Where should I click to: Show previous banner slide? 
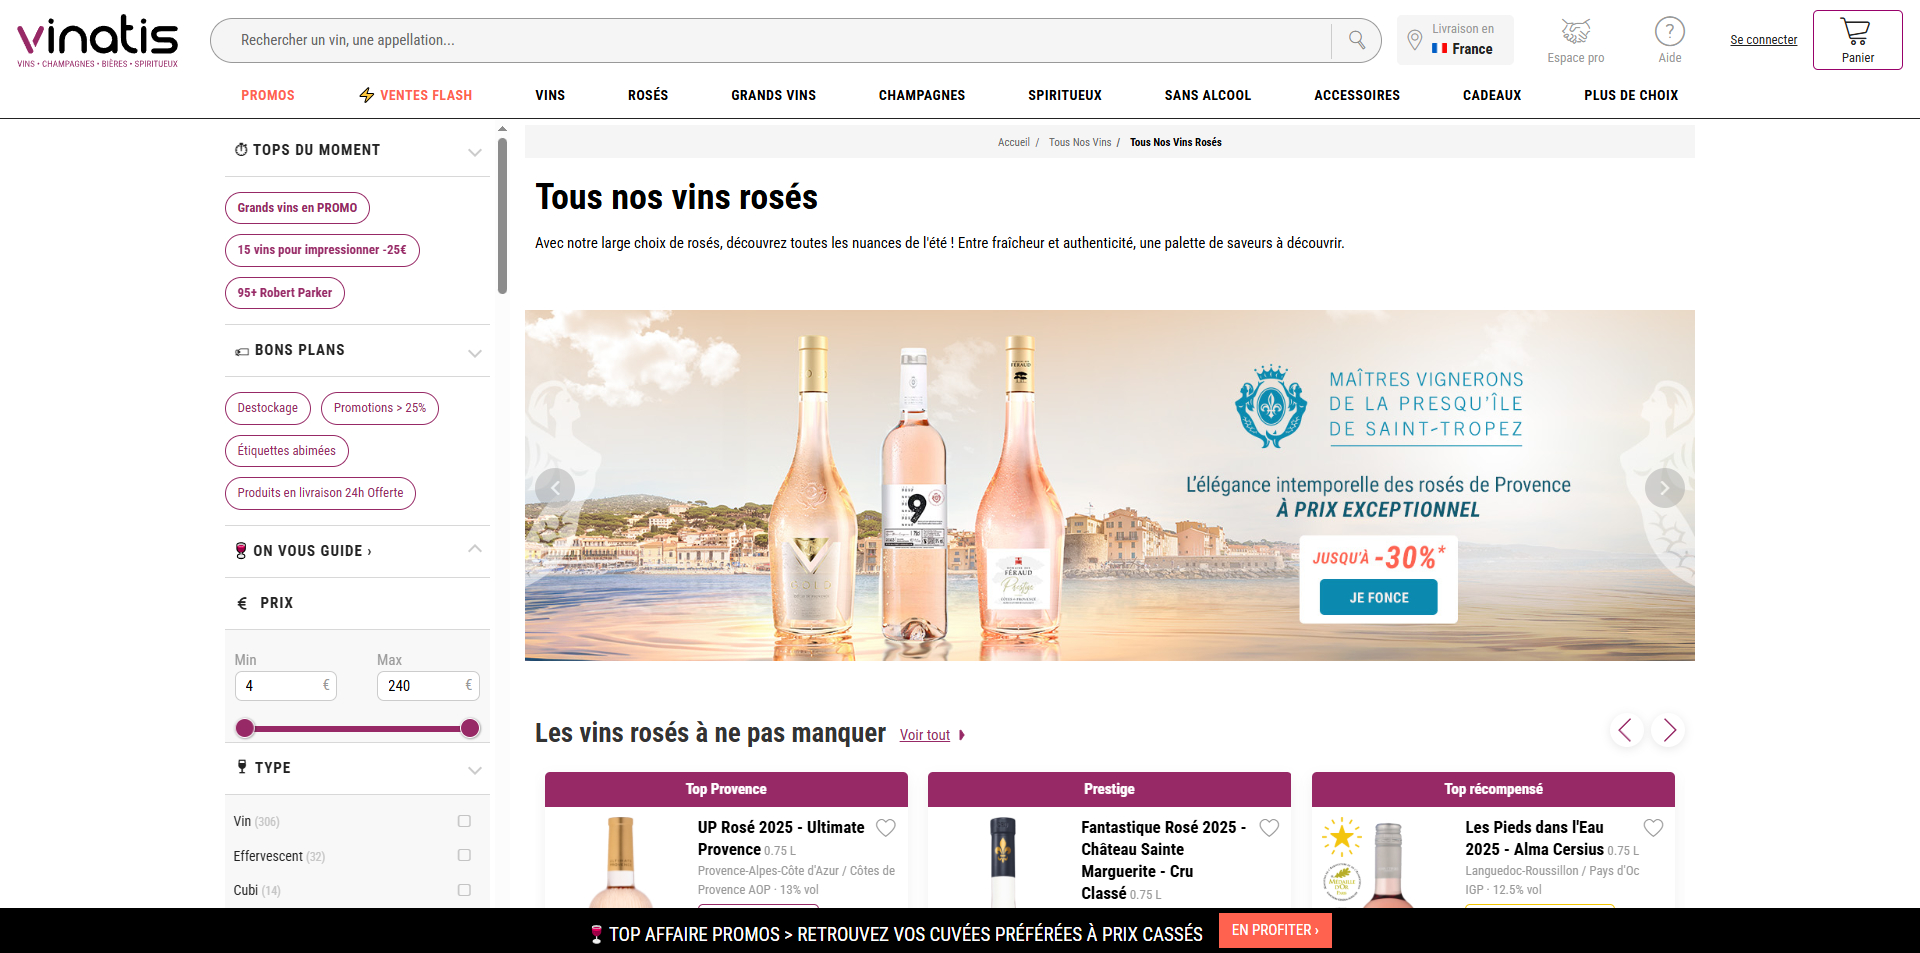(x=555, y=488)
